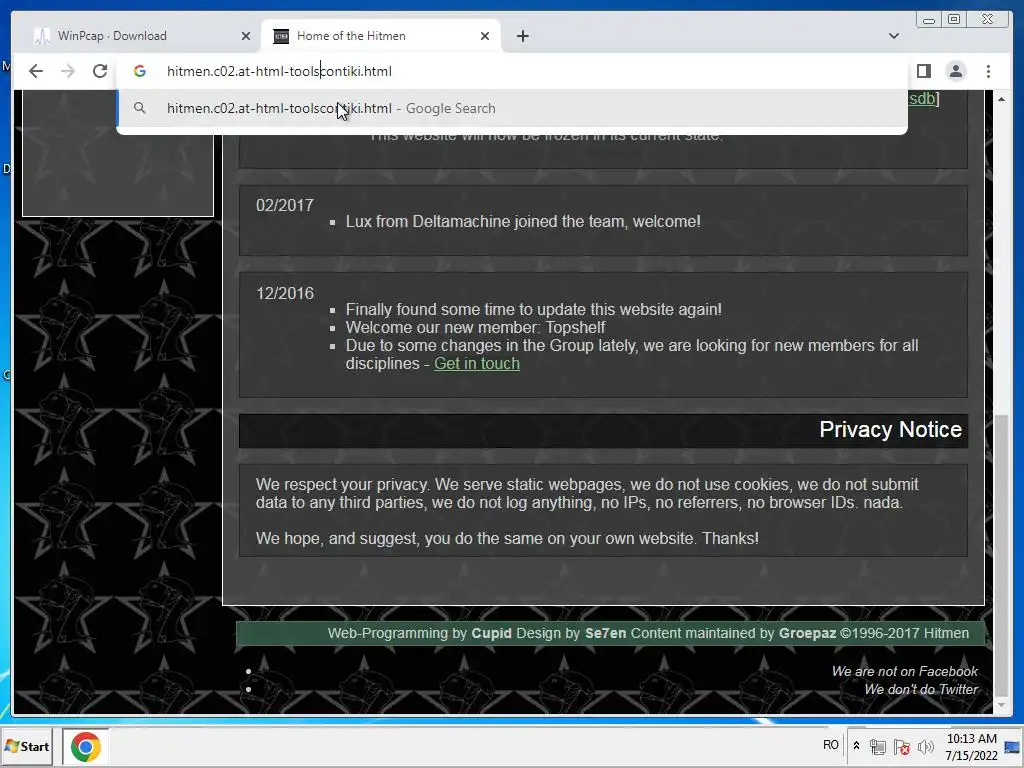Restore down the Chrome window
Image resolution: width=1024 pixels, height=768 pixels.
(953, 20)
